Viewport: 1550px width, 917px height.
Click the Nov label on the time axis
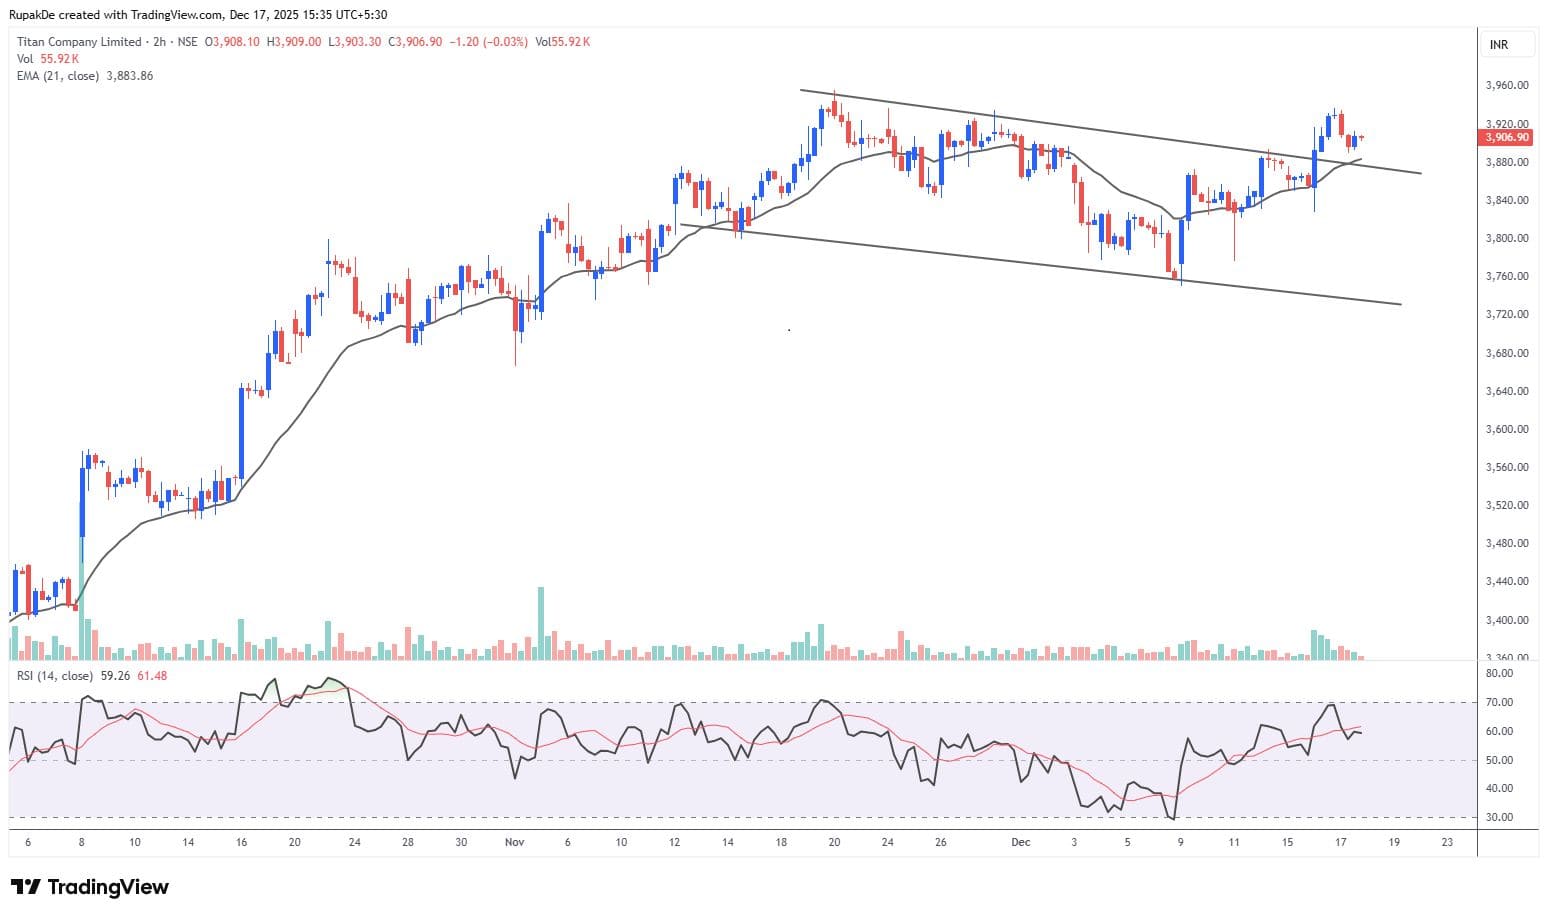[x=514, y=842]
